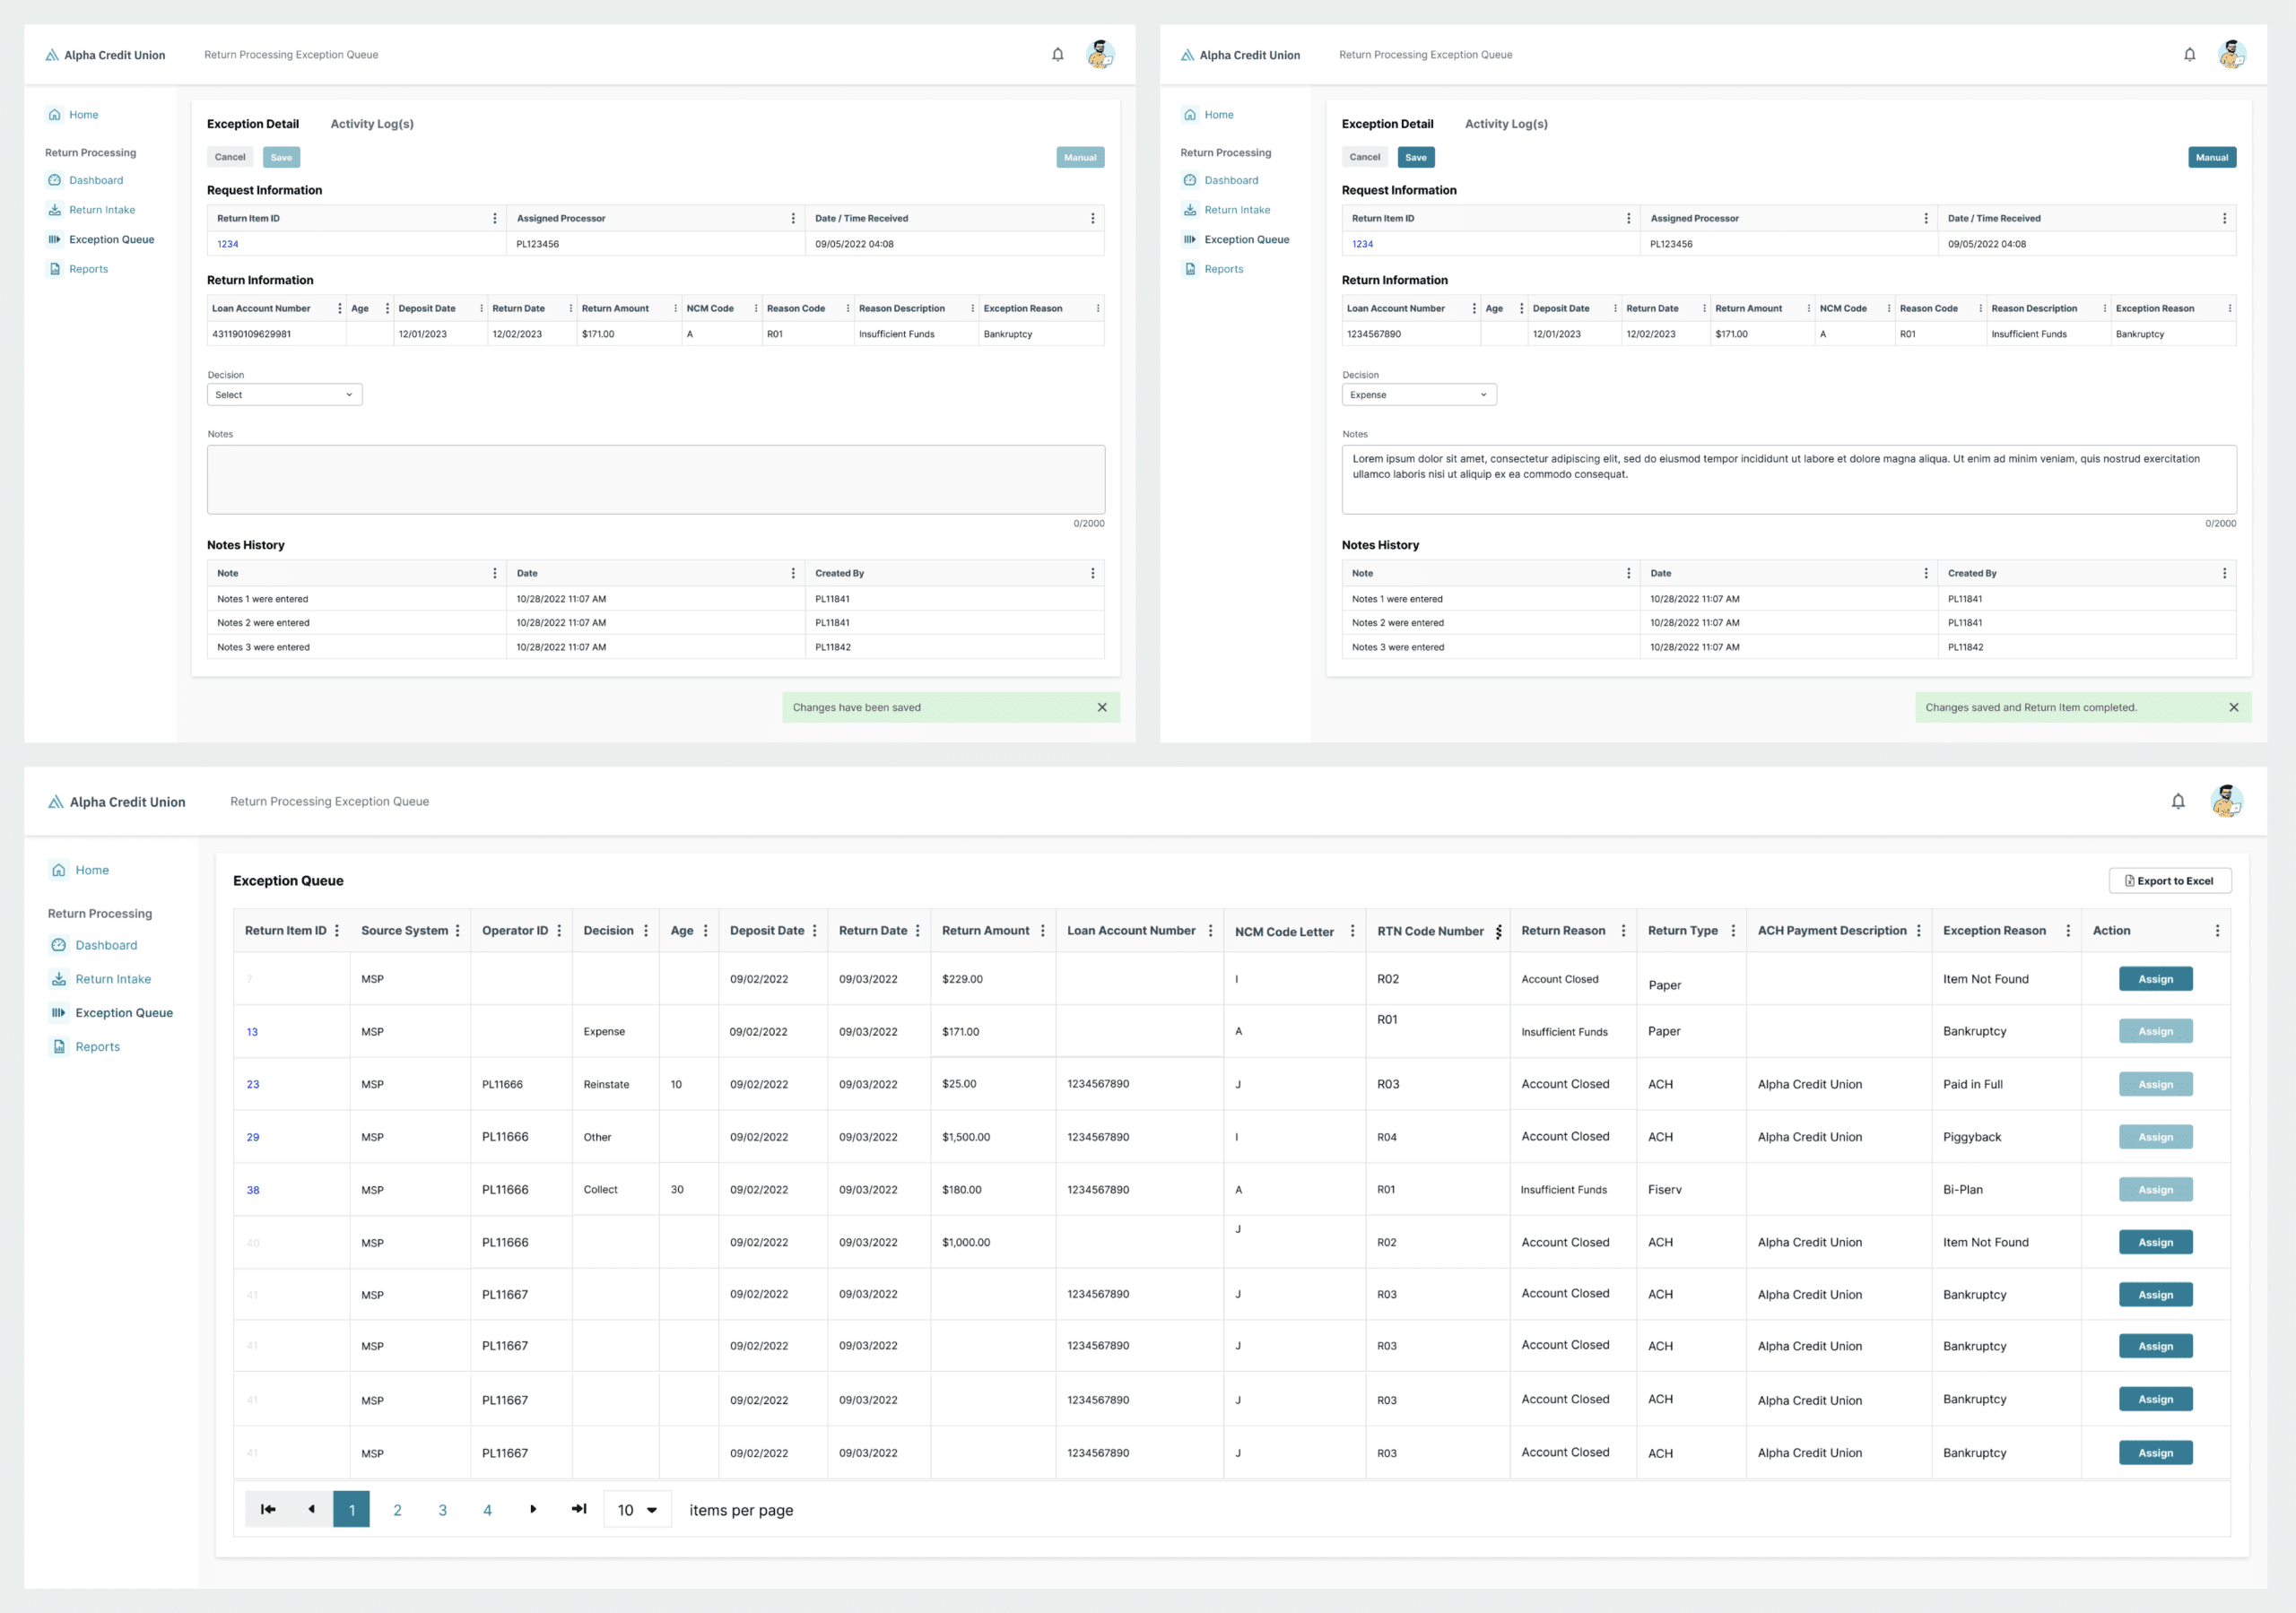The height and width of the screenshot is (1613, 2296).
Task: Click 'Fiserv' return type cell
Action: 1665,1190
